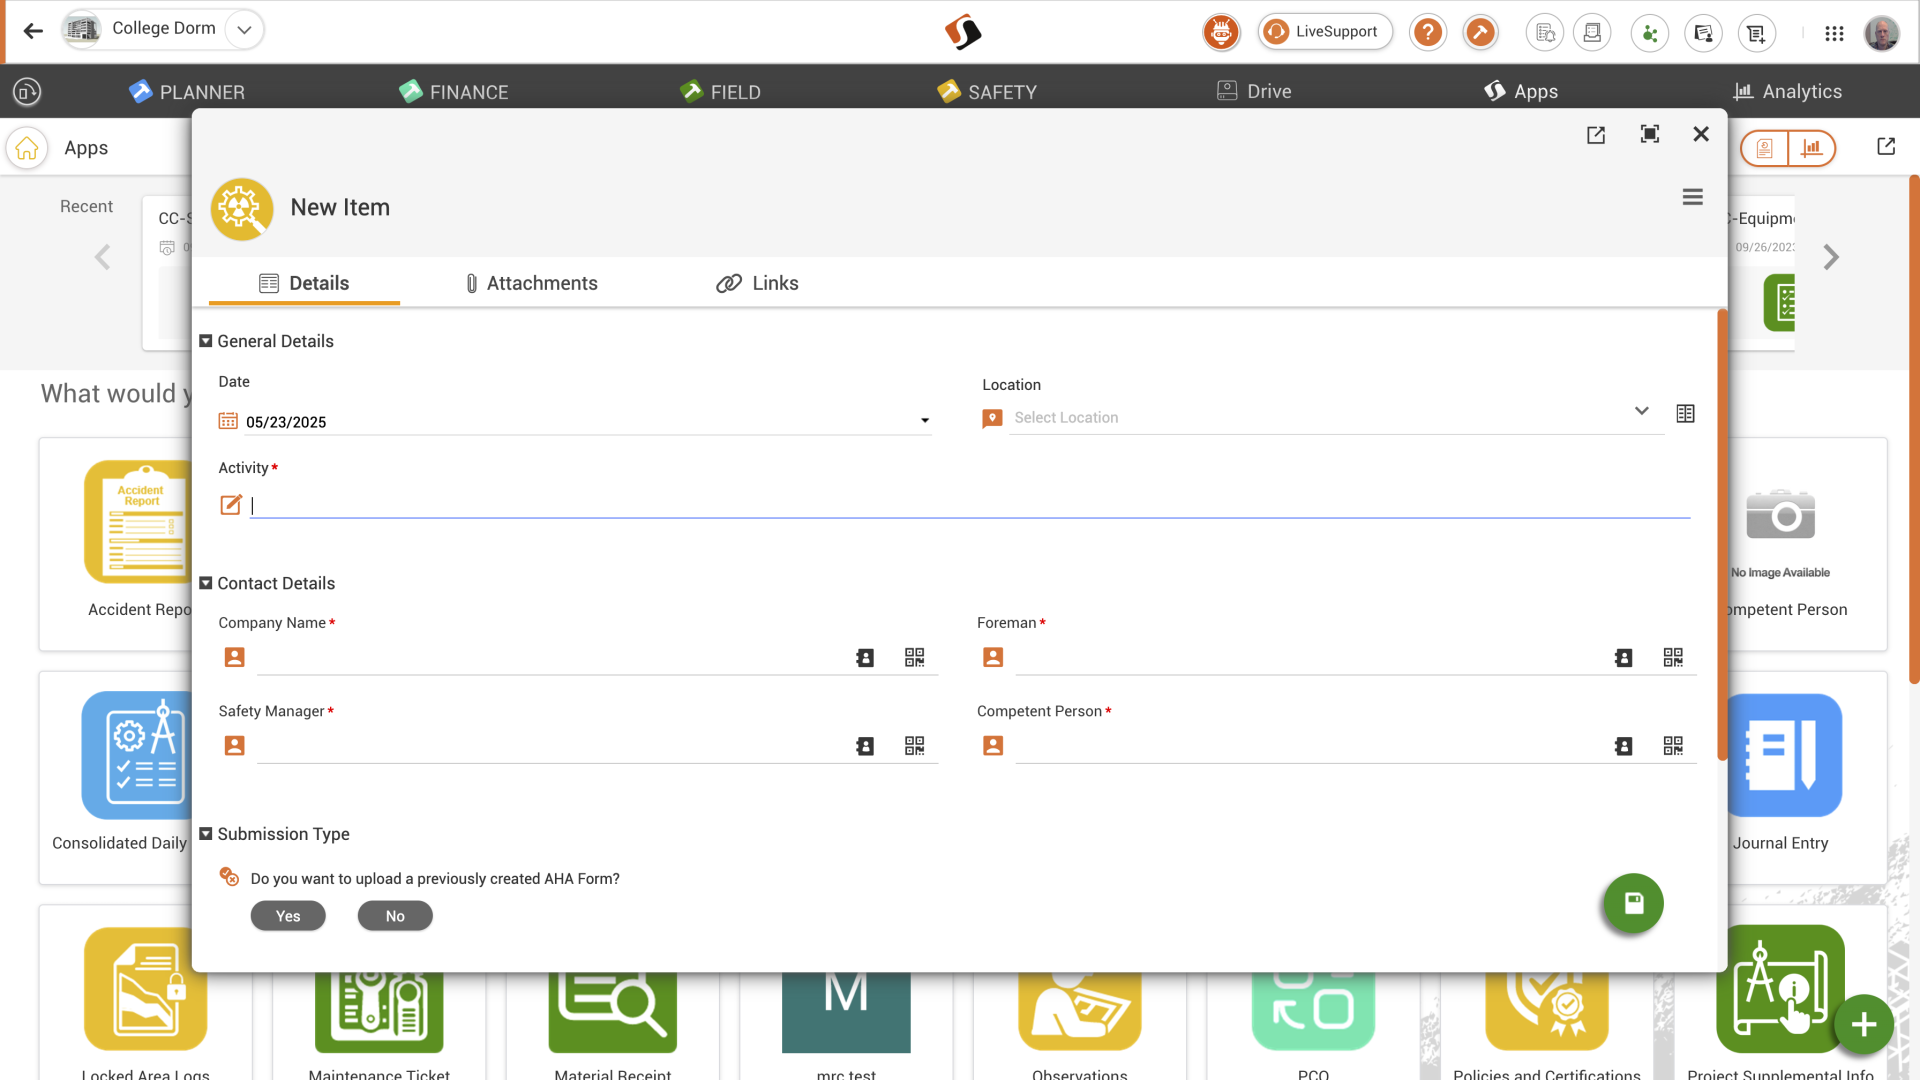
Task: Select Yes for uploading AHA Form
Action: point(288,916)
